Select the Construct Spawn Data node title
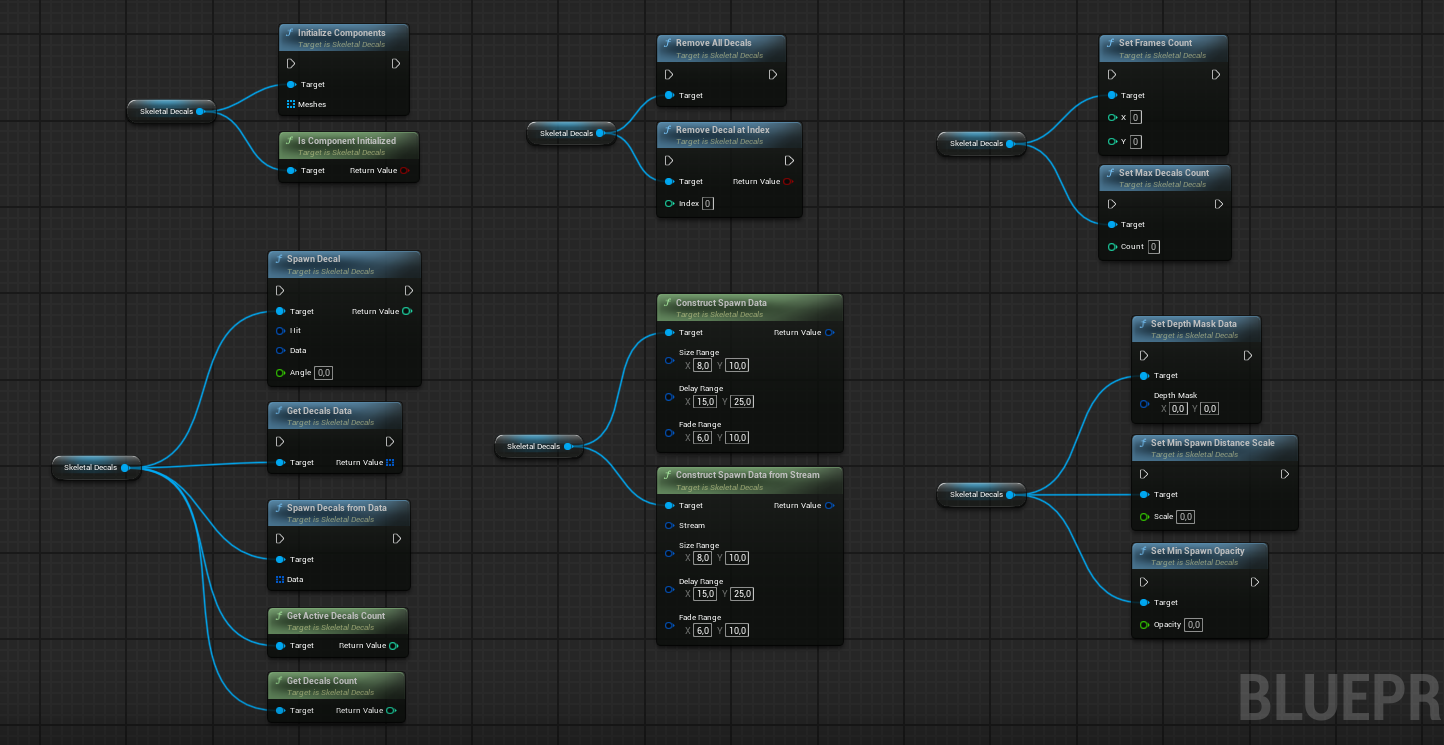Viewport: 1444px width, 745px height. (x=721, y=302)
